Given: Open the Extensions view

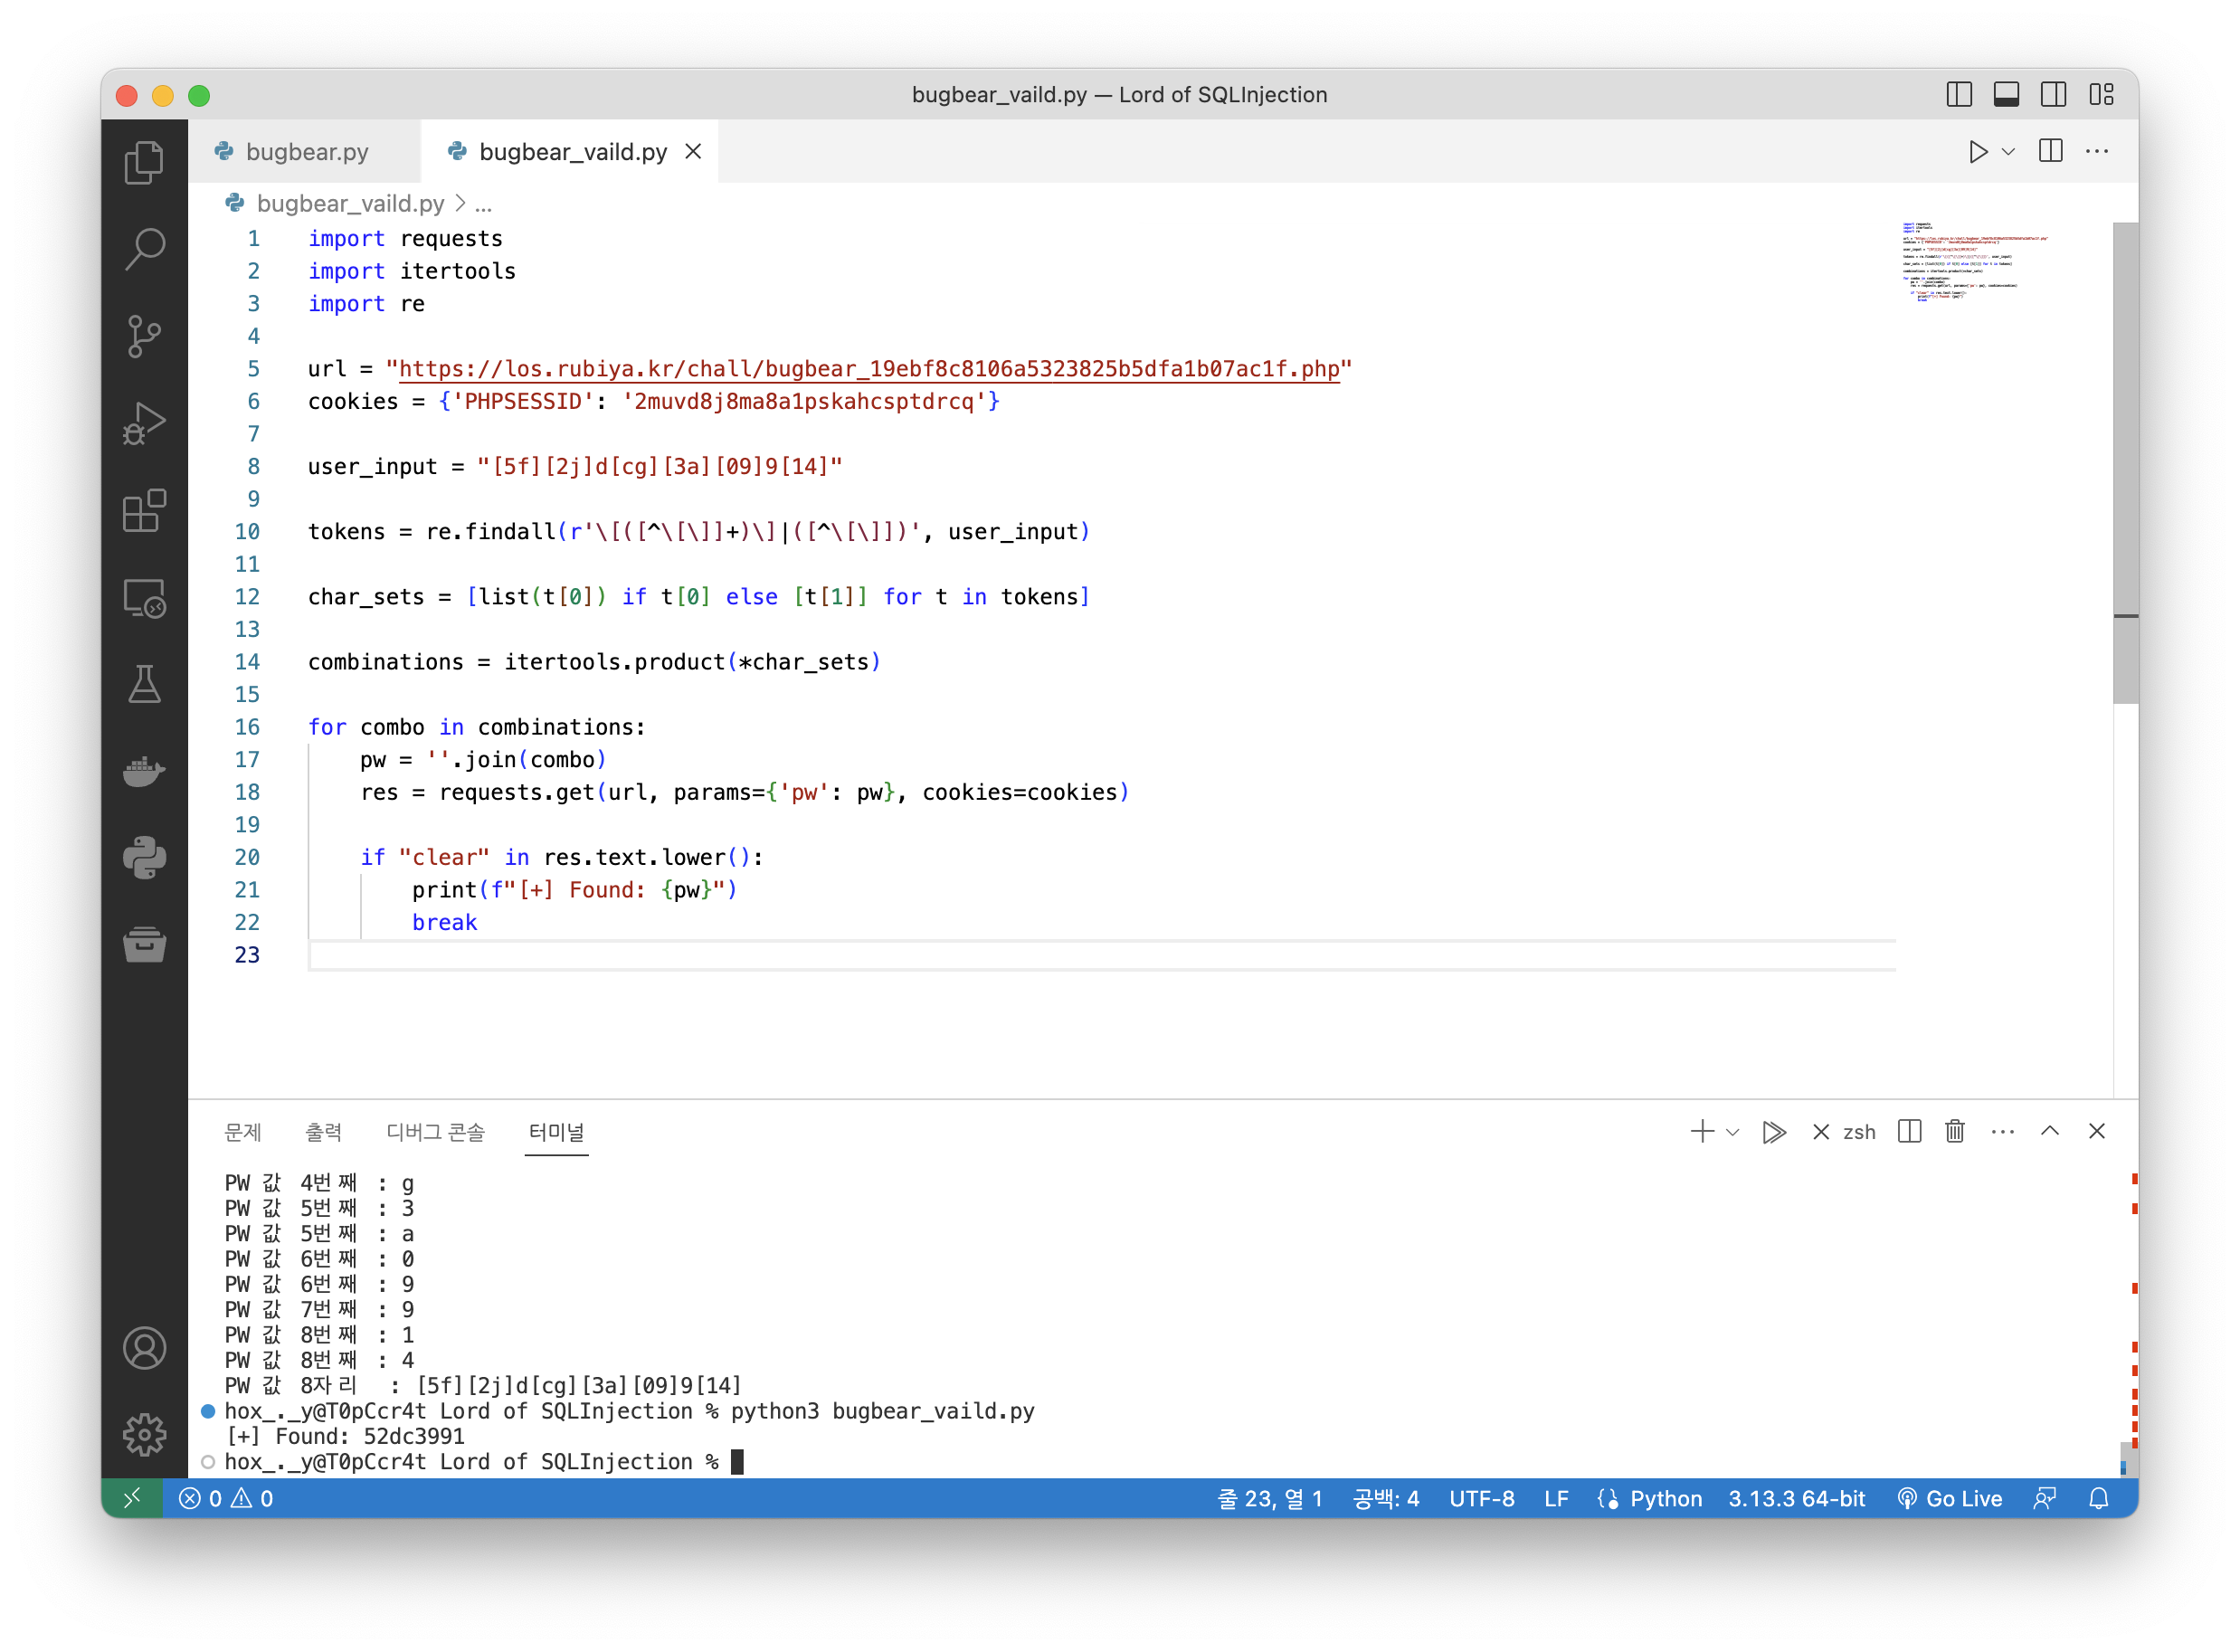Looking at the screenshot, I should [x=144, y=511].
